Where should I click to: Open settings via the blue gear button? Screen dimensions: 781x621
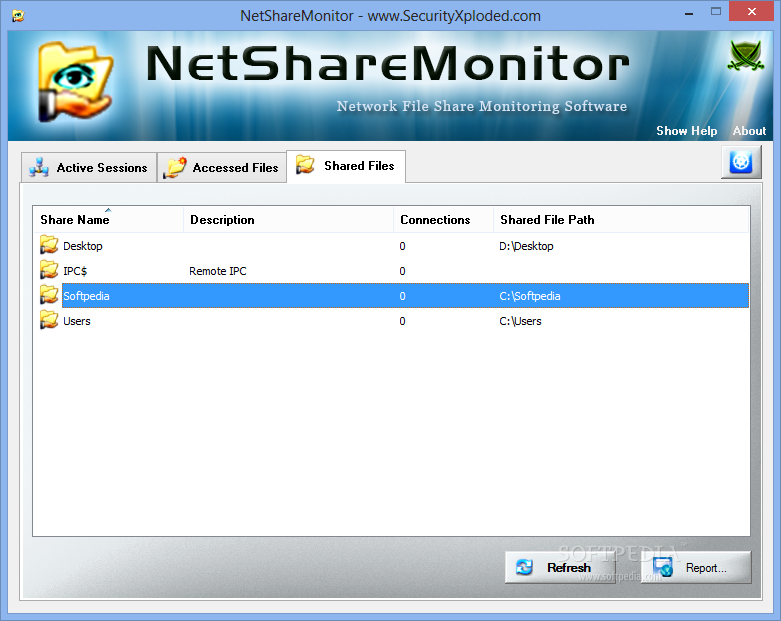click(741, 162)
